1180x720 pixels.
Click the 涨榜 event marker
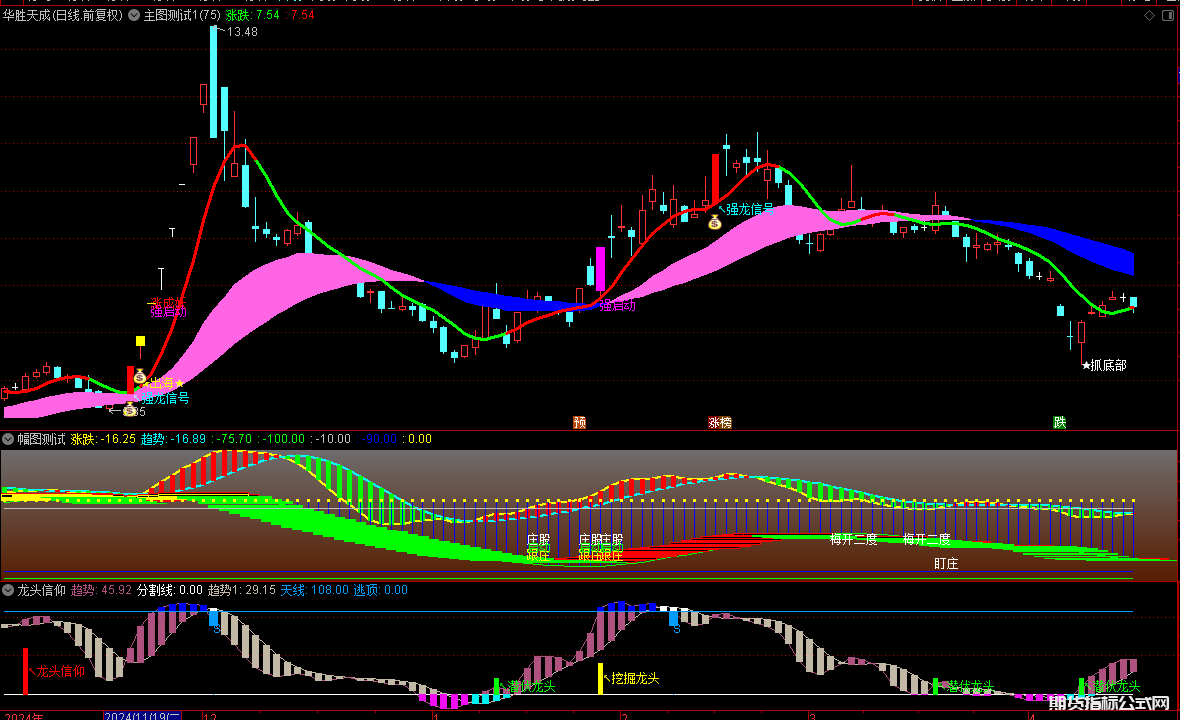(720, 422)
